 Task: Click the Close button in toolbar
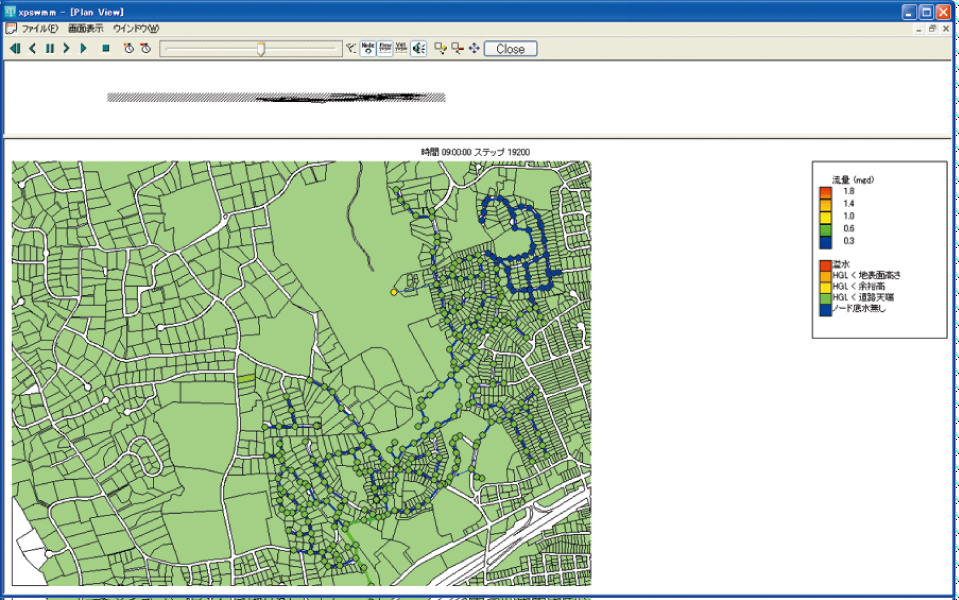[511, 49]
